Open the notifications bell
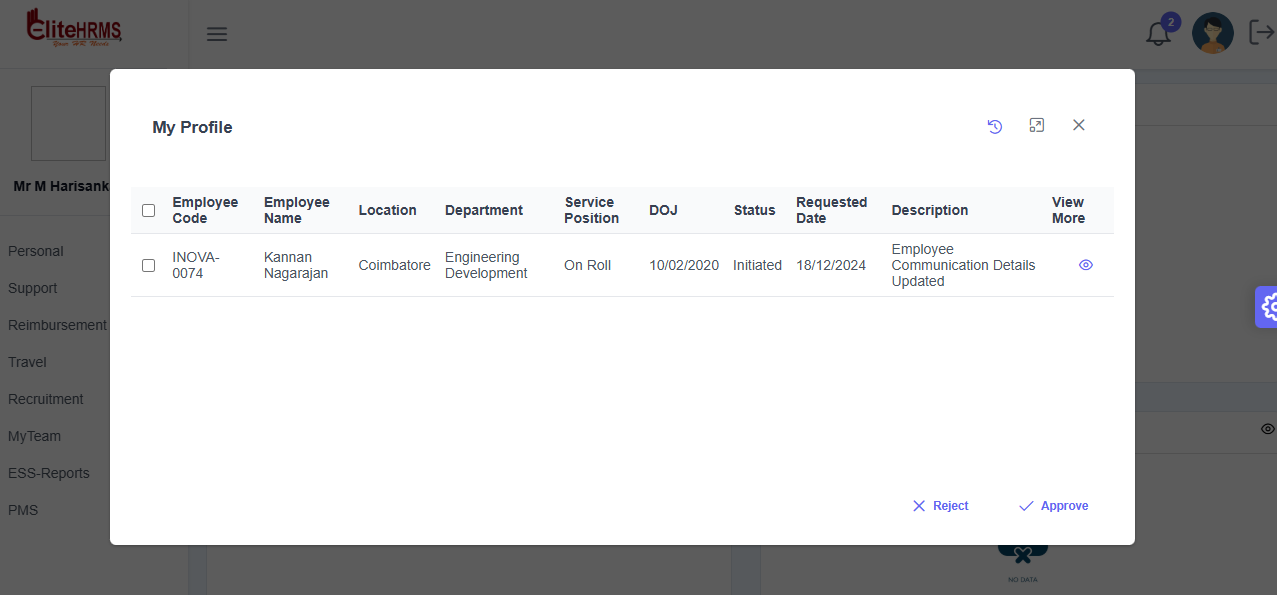 coord(1158,34)
